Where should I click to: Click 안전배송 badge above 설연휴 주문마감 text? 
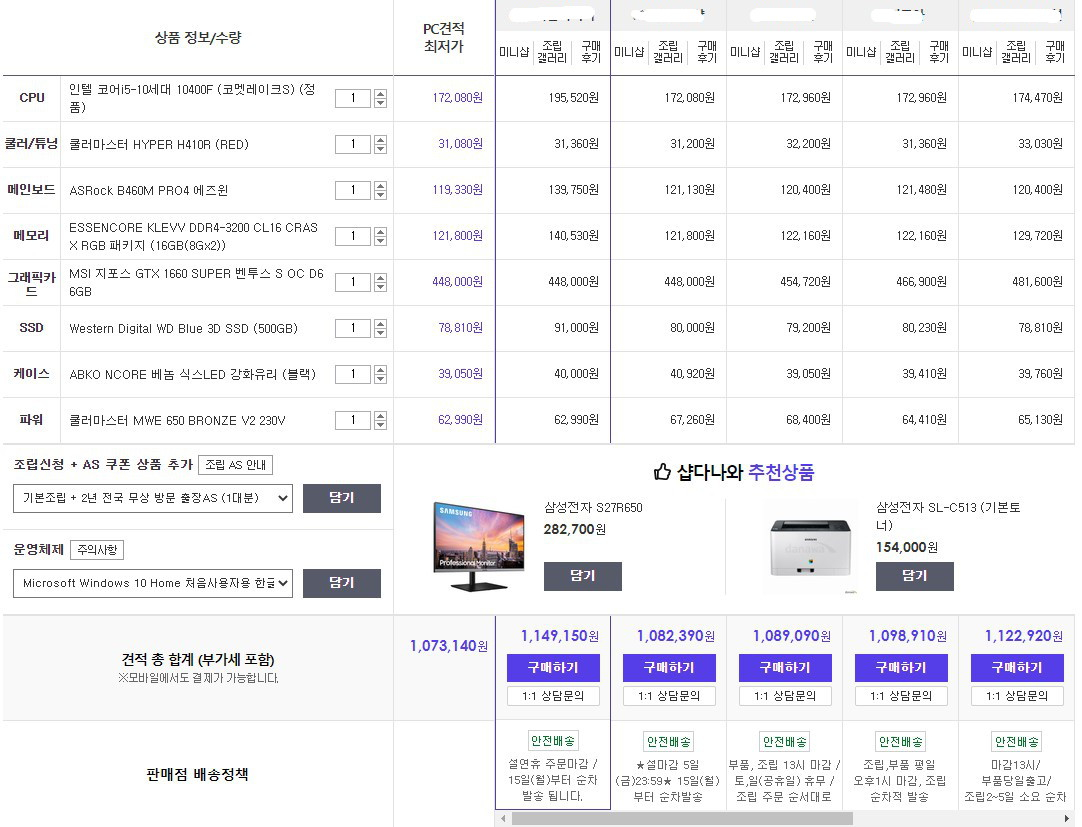point(553,741)
